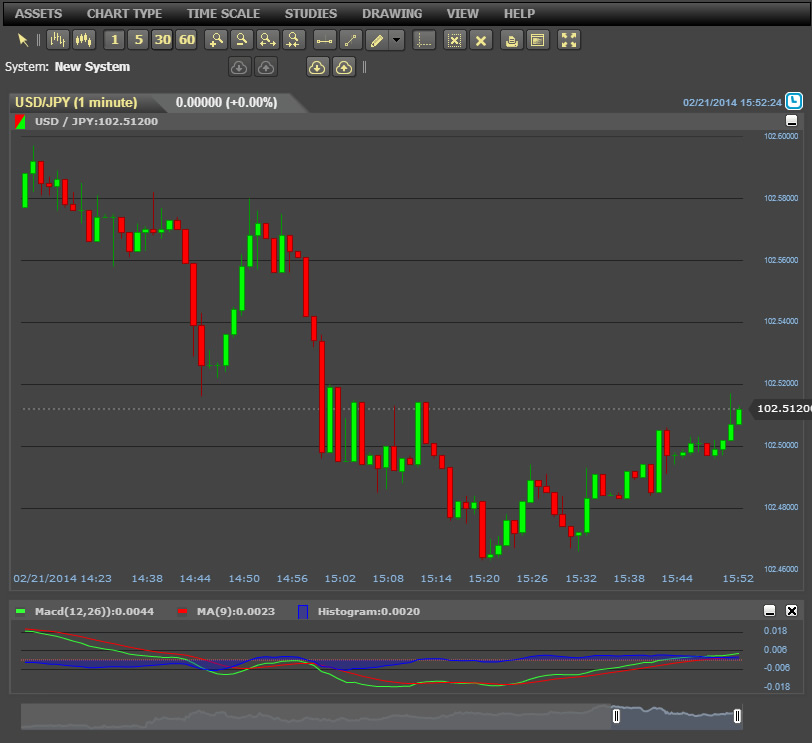Image resolution: width=812 pixels, height=743 pixels.
Task: Click the red MA(9) legend swatch
Action: tap(182, 611)
